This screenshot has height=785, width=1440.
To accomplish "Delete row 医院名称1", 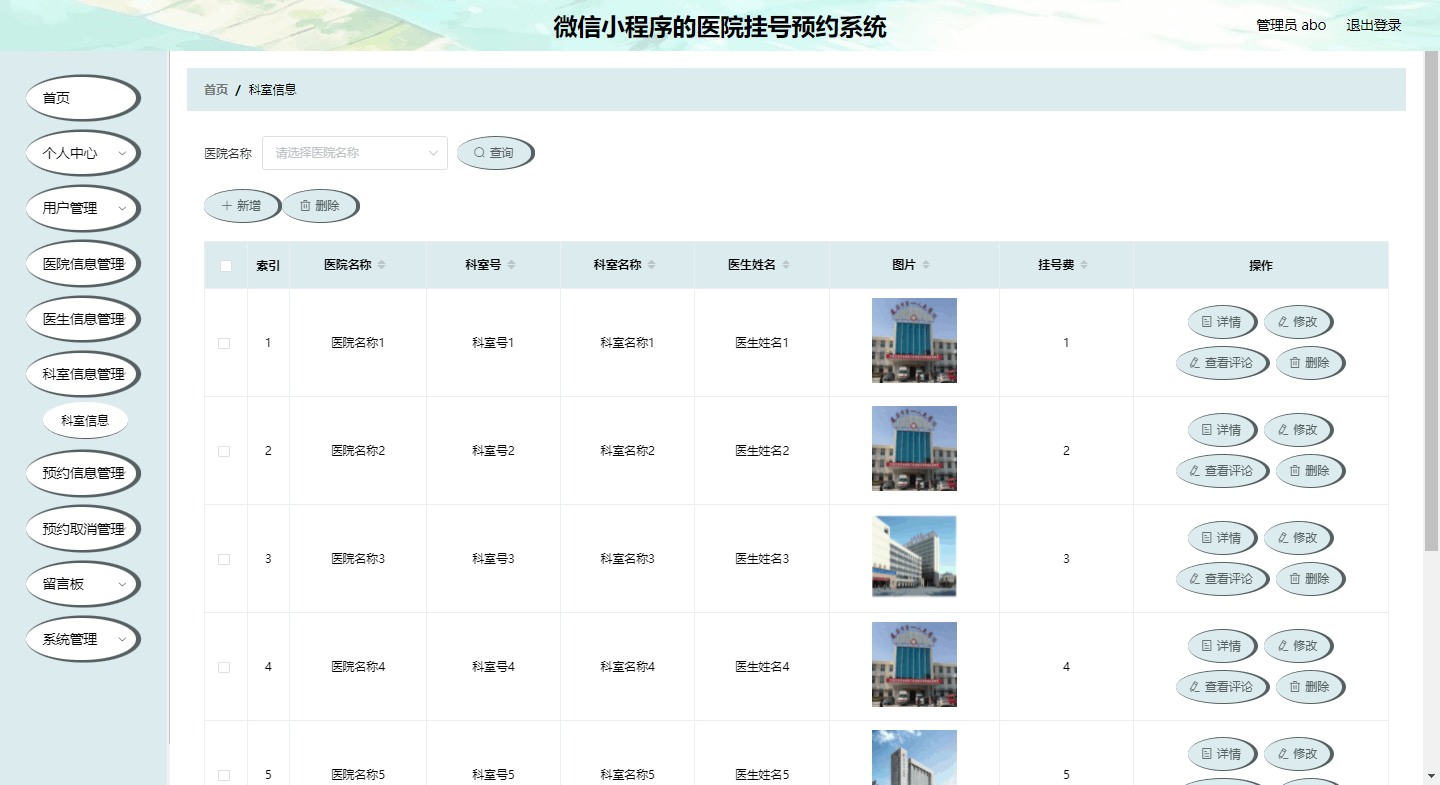I will click(x=1310, y=363).
